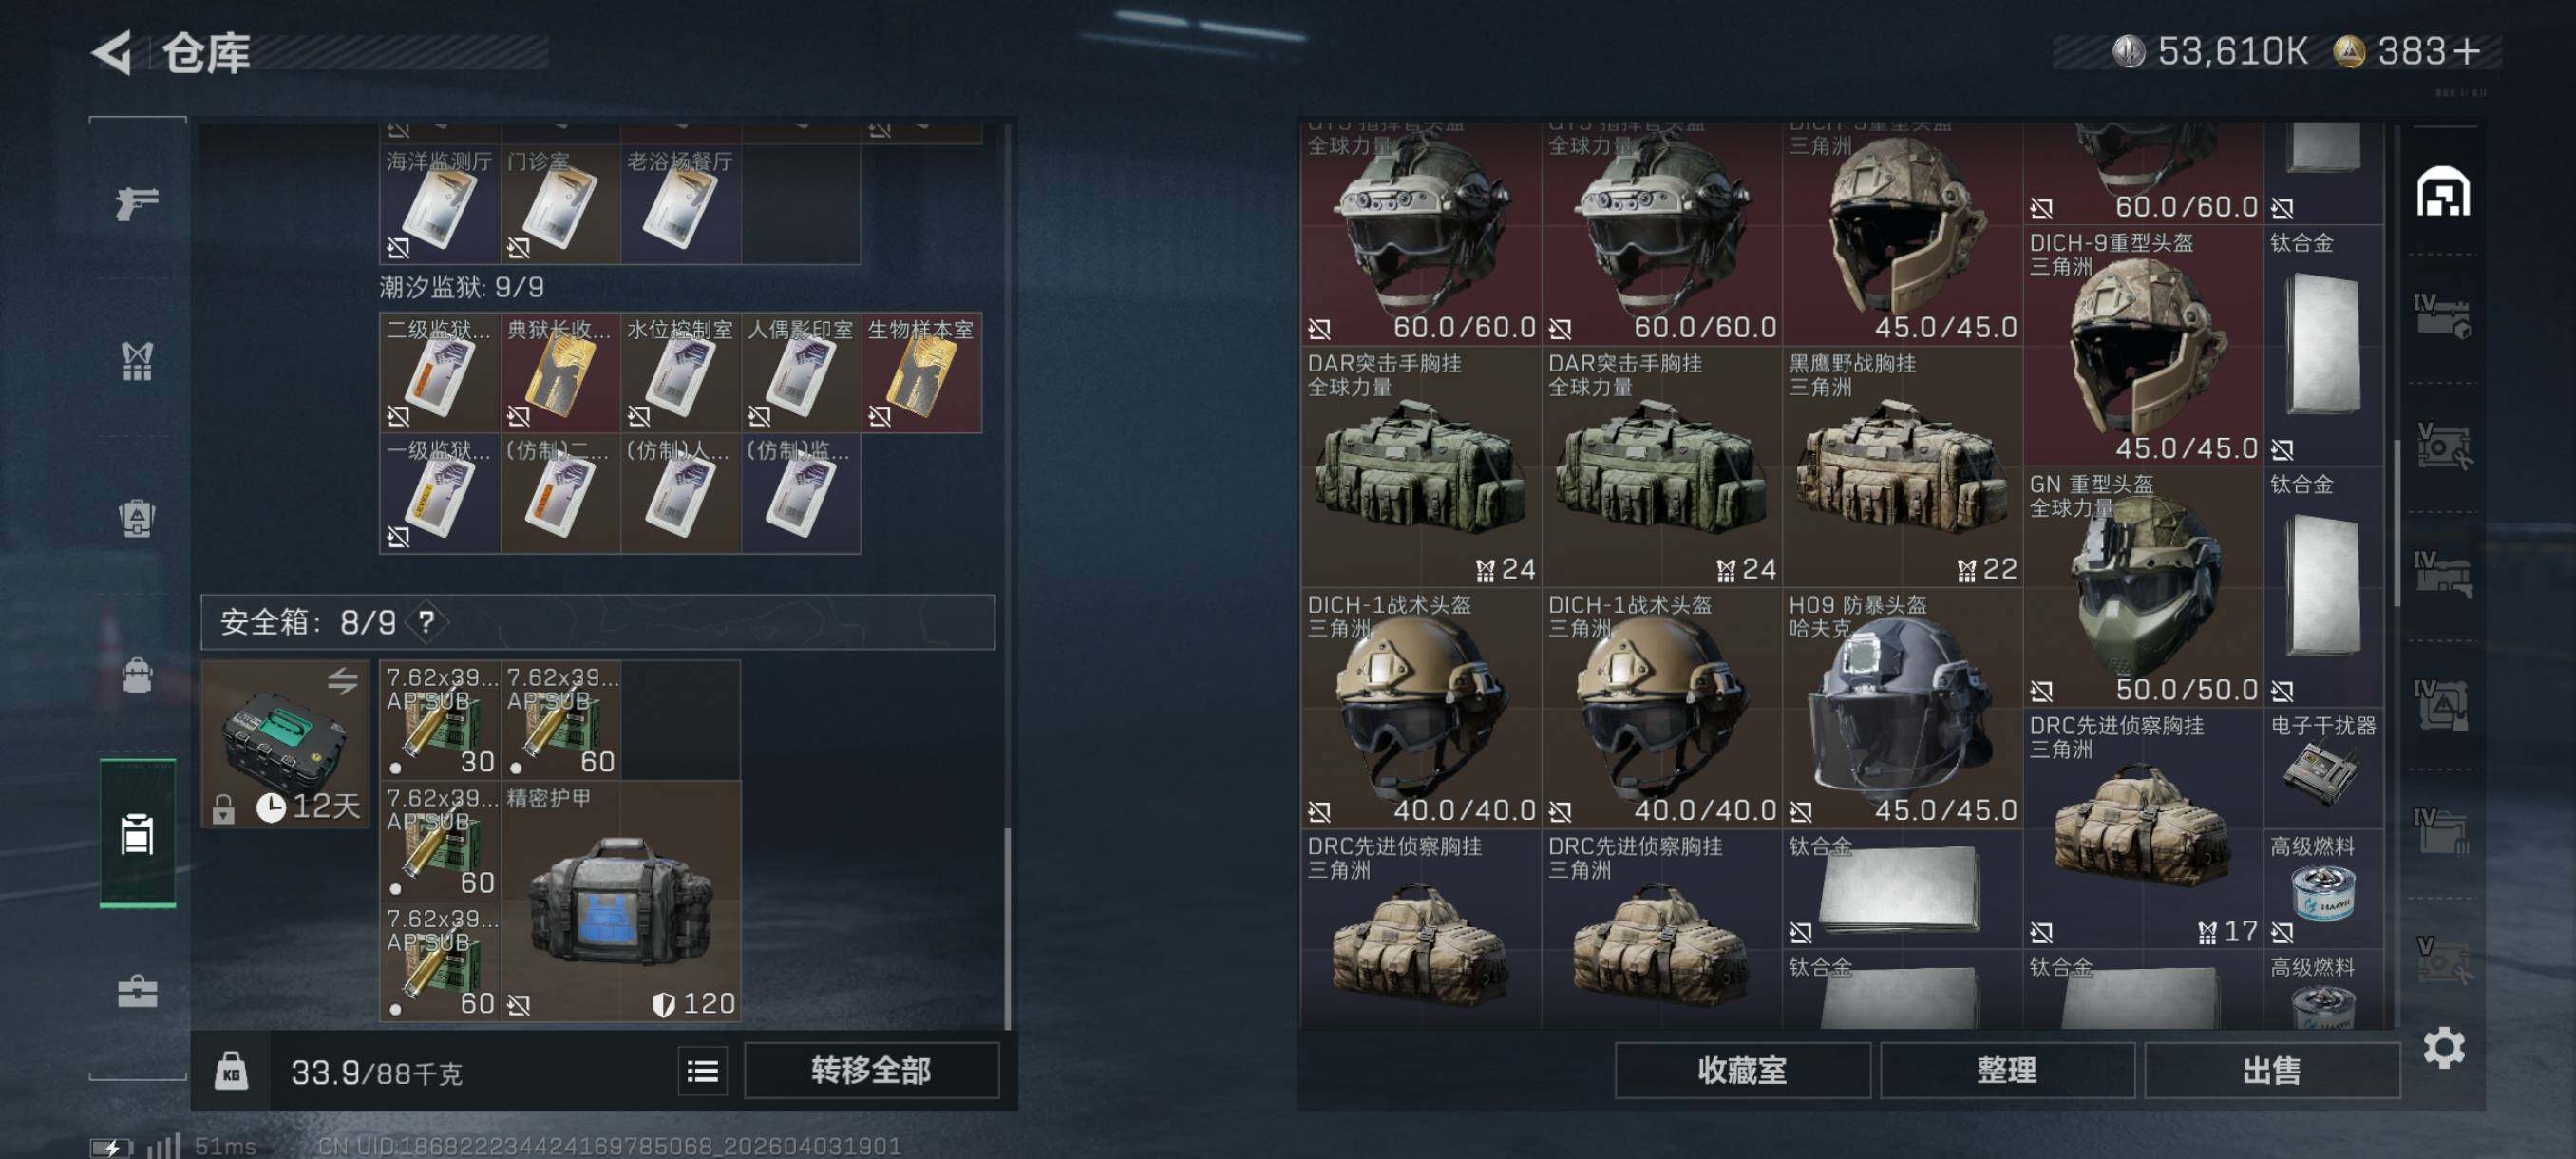The width and height of the screenshot is (2576, 1159).
Task: Select the weapons pistol icon in the sidebar
Action: pyautogui.click(x=137, y=203)
